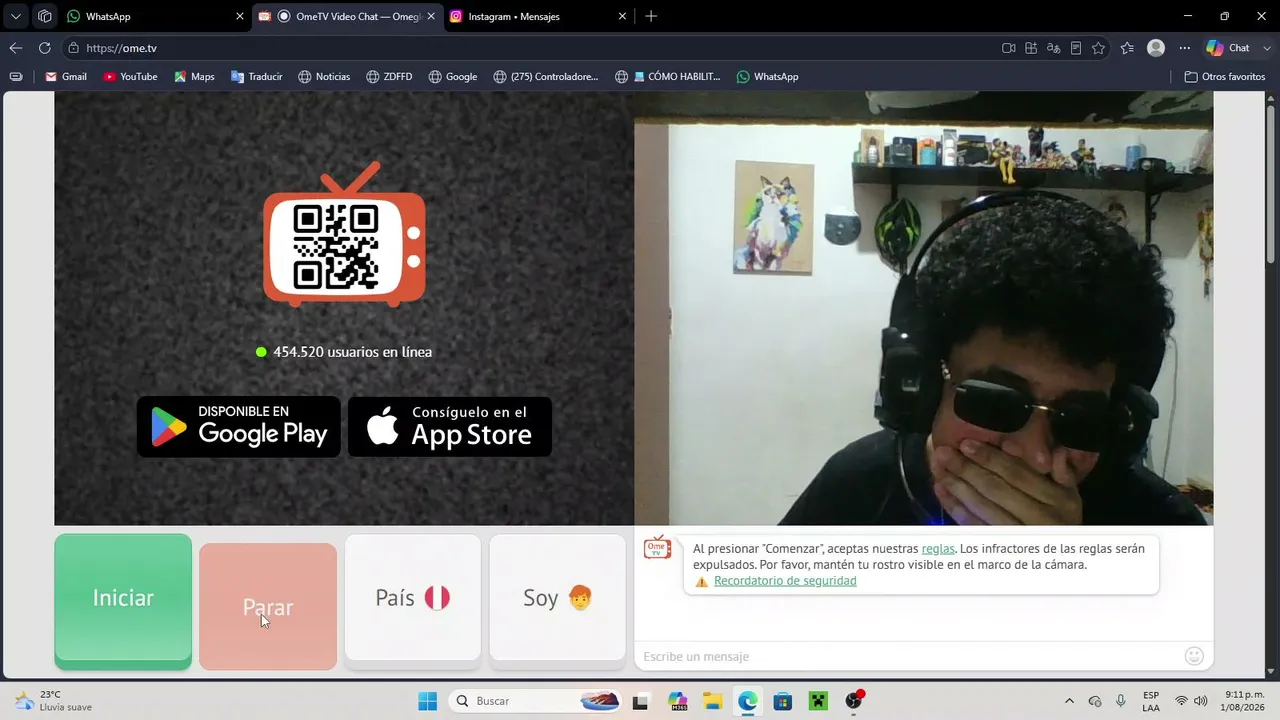Click the tab actions workspace icon

(45, 16)
